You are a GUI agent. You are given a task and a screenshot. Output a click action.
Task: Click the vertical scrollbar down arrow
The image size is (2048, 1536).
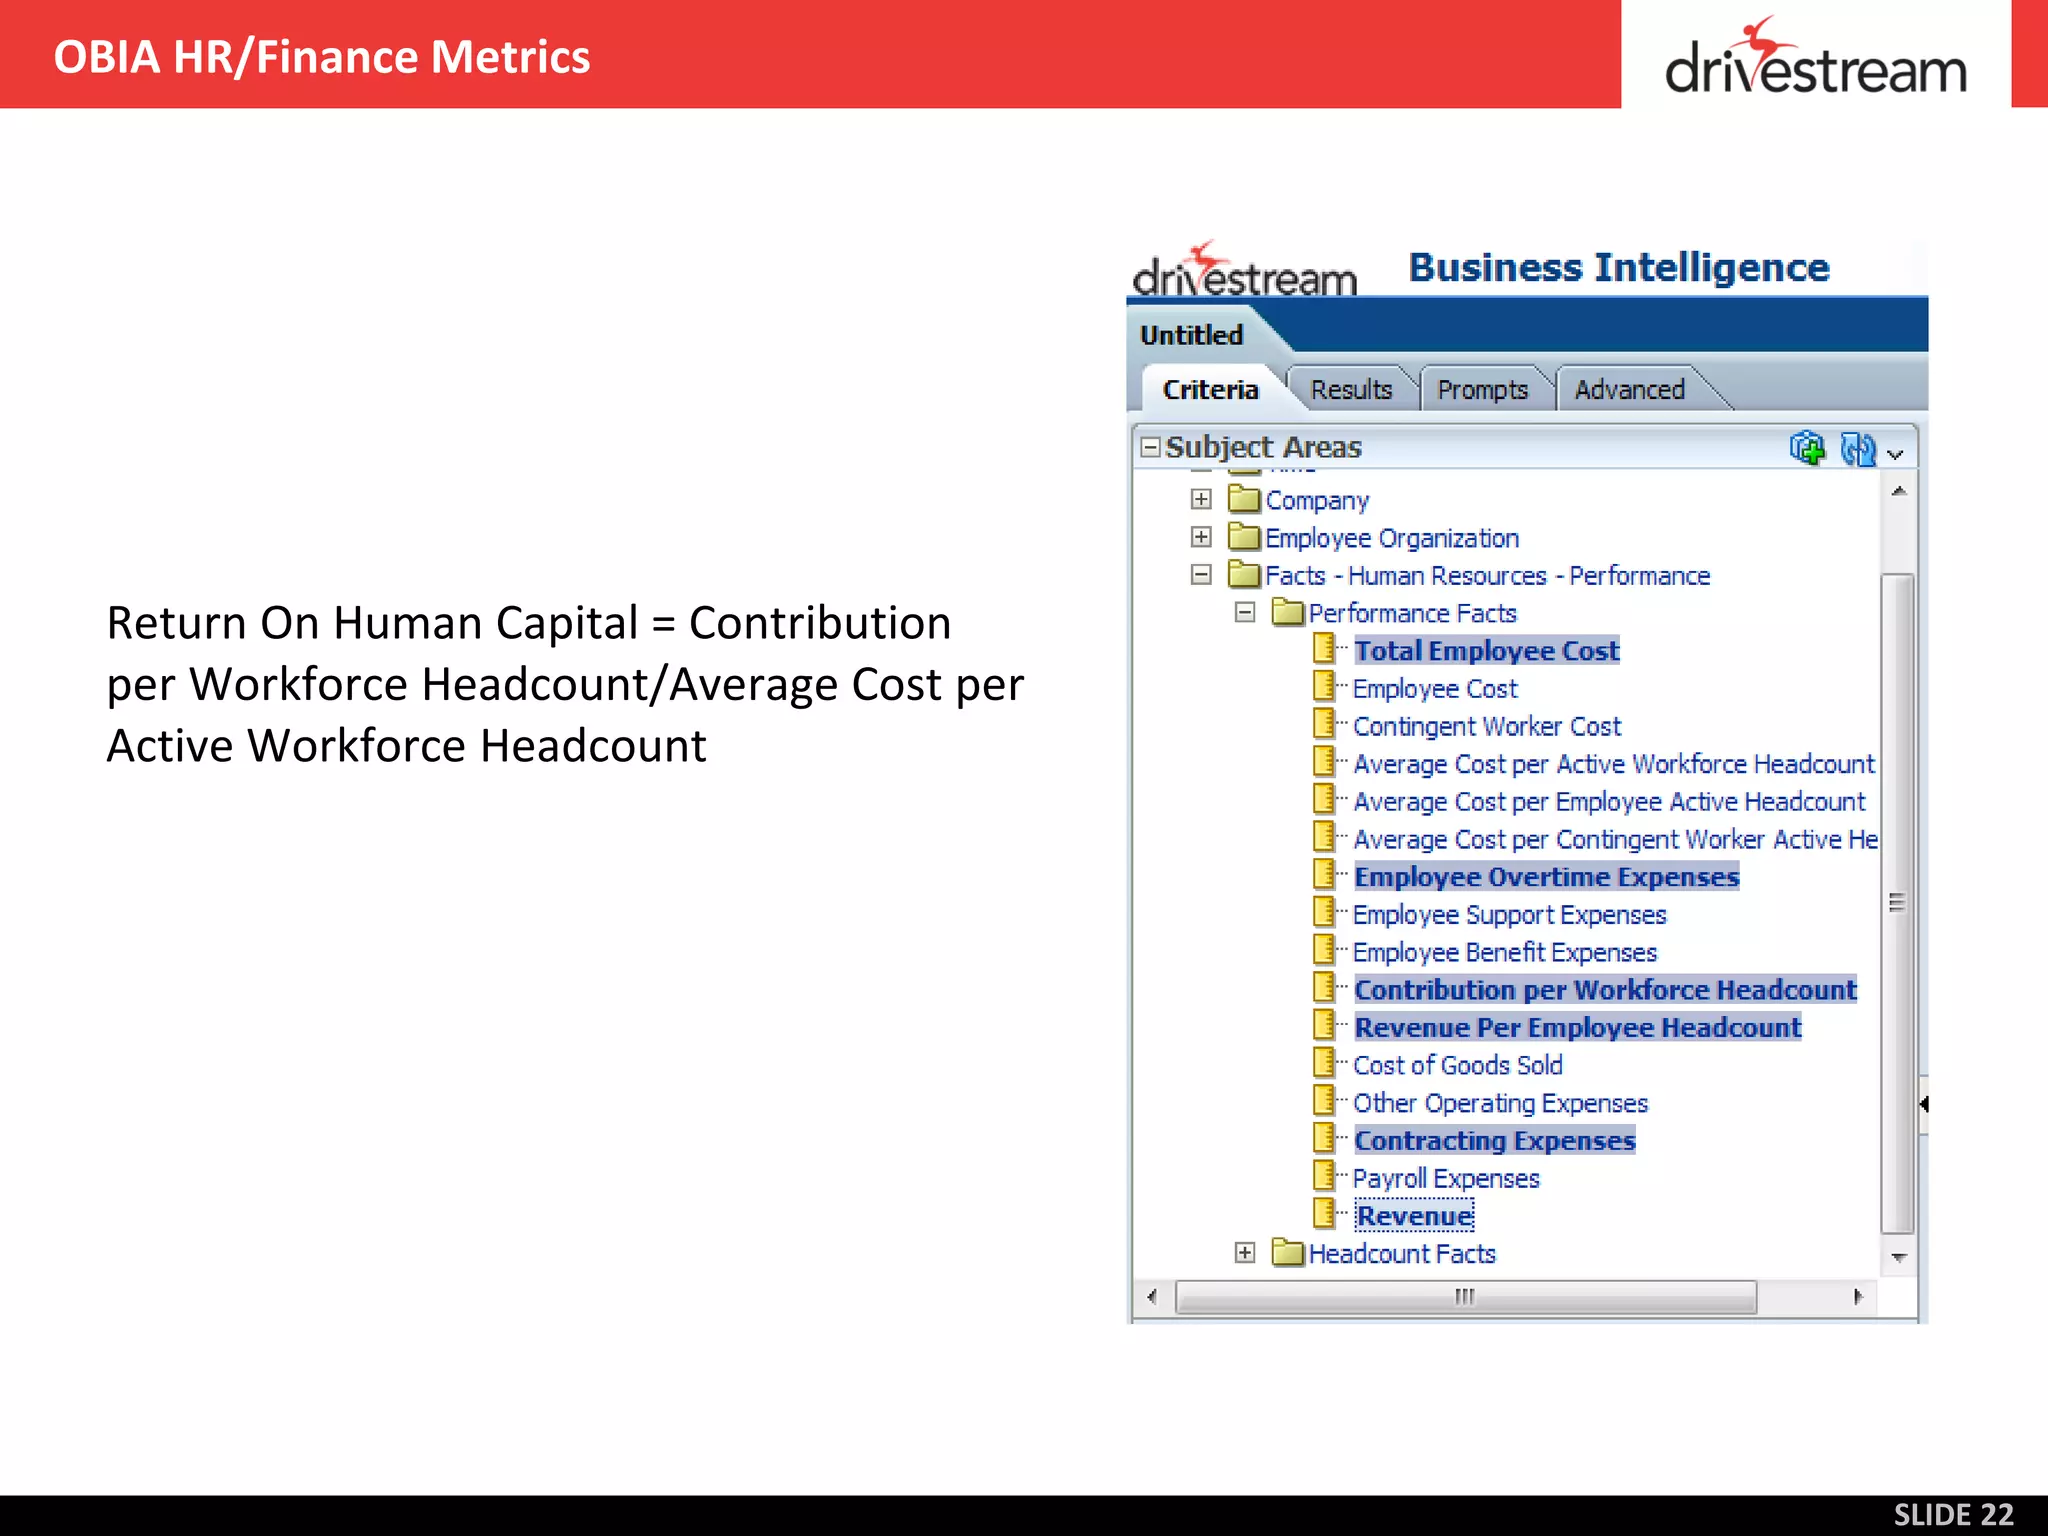coord(1898,1257)
